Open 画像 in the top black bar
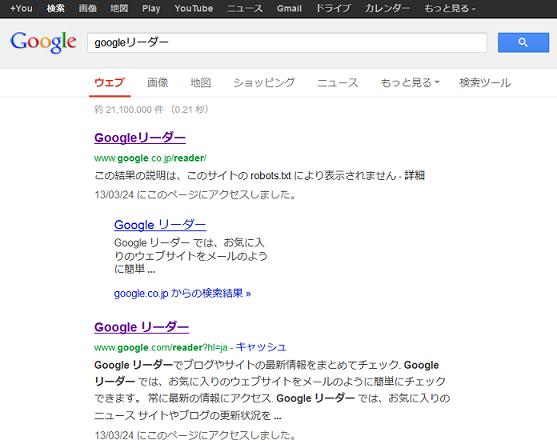Viewport: 557px width, 448px height. pos(88,8)
